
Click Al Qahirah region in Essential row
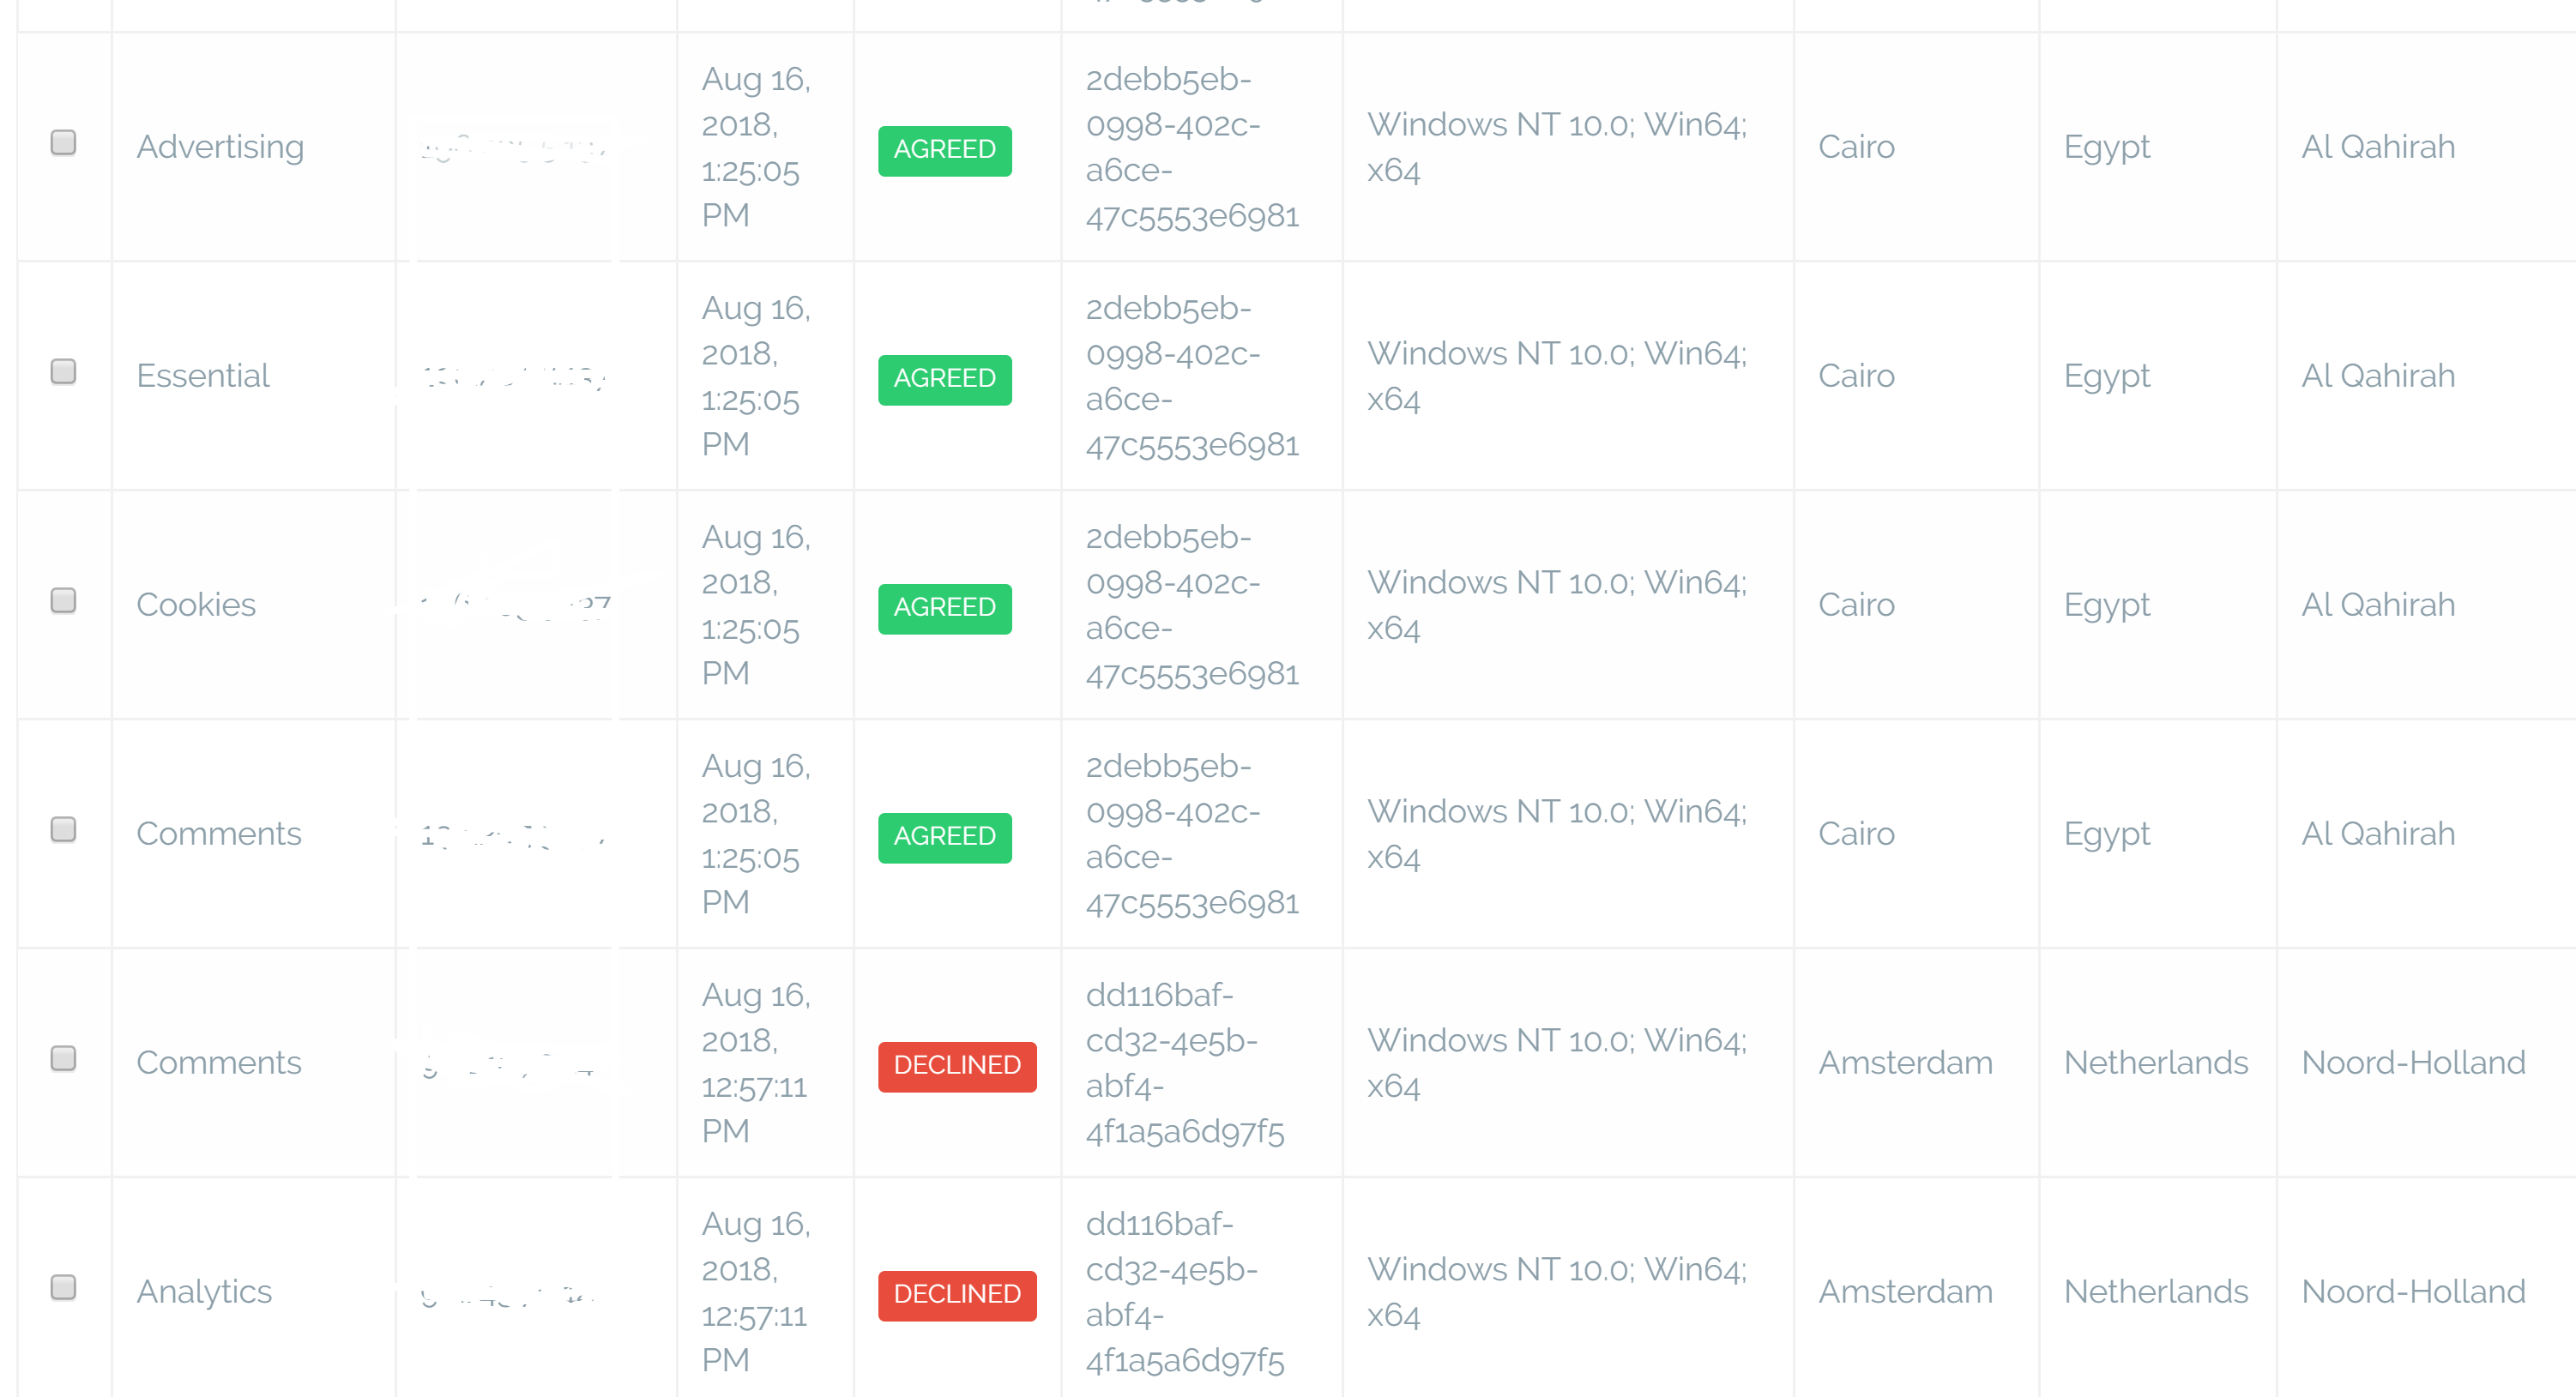point(2378,376)
